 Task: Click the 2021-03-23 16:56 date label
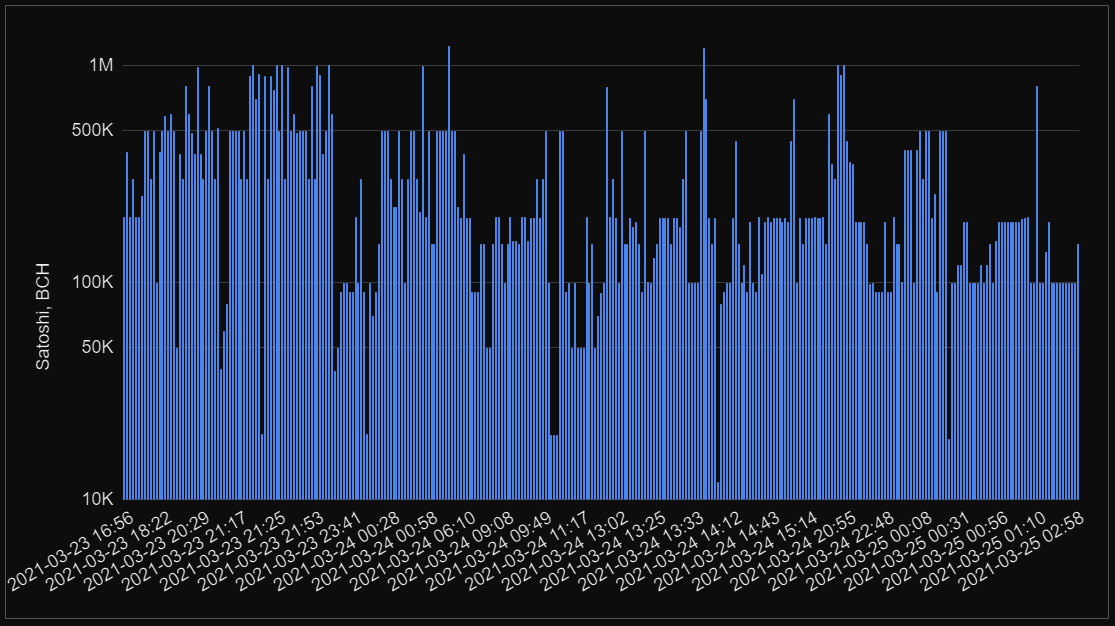click(x=71, y=551)
